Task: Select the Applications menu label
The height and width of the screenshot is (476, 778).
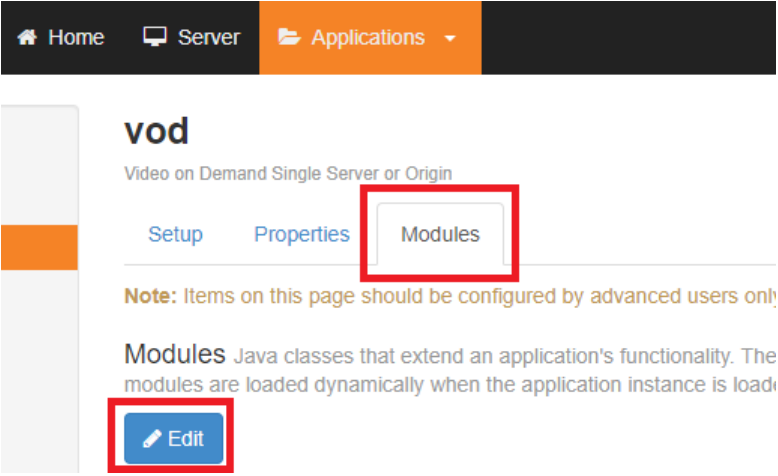Action: point(368,38)
